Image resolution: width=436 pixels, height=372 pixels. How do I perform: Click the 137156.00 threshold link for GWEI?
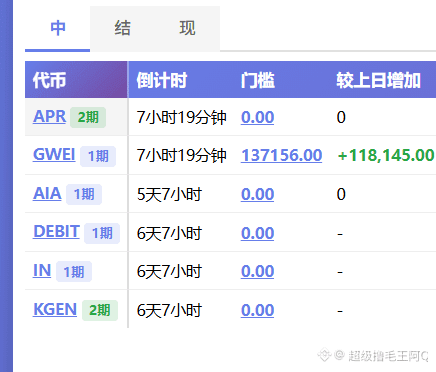282,155
